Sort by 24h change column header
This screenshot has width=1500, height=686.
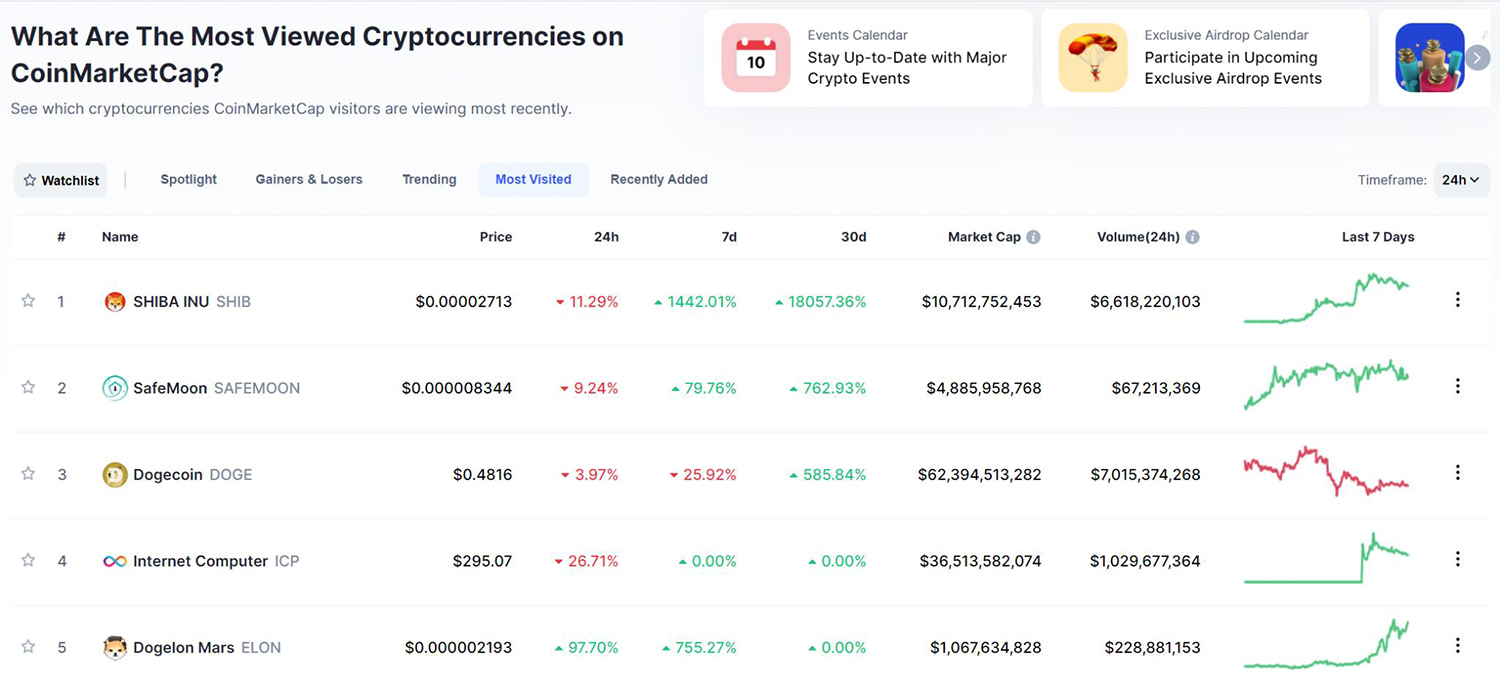pyautogui.click(x=606, y=237)
